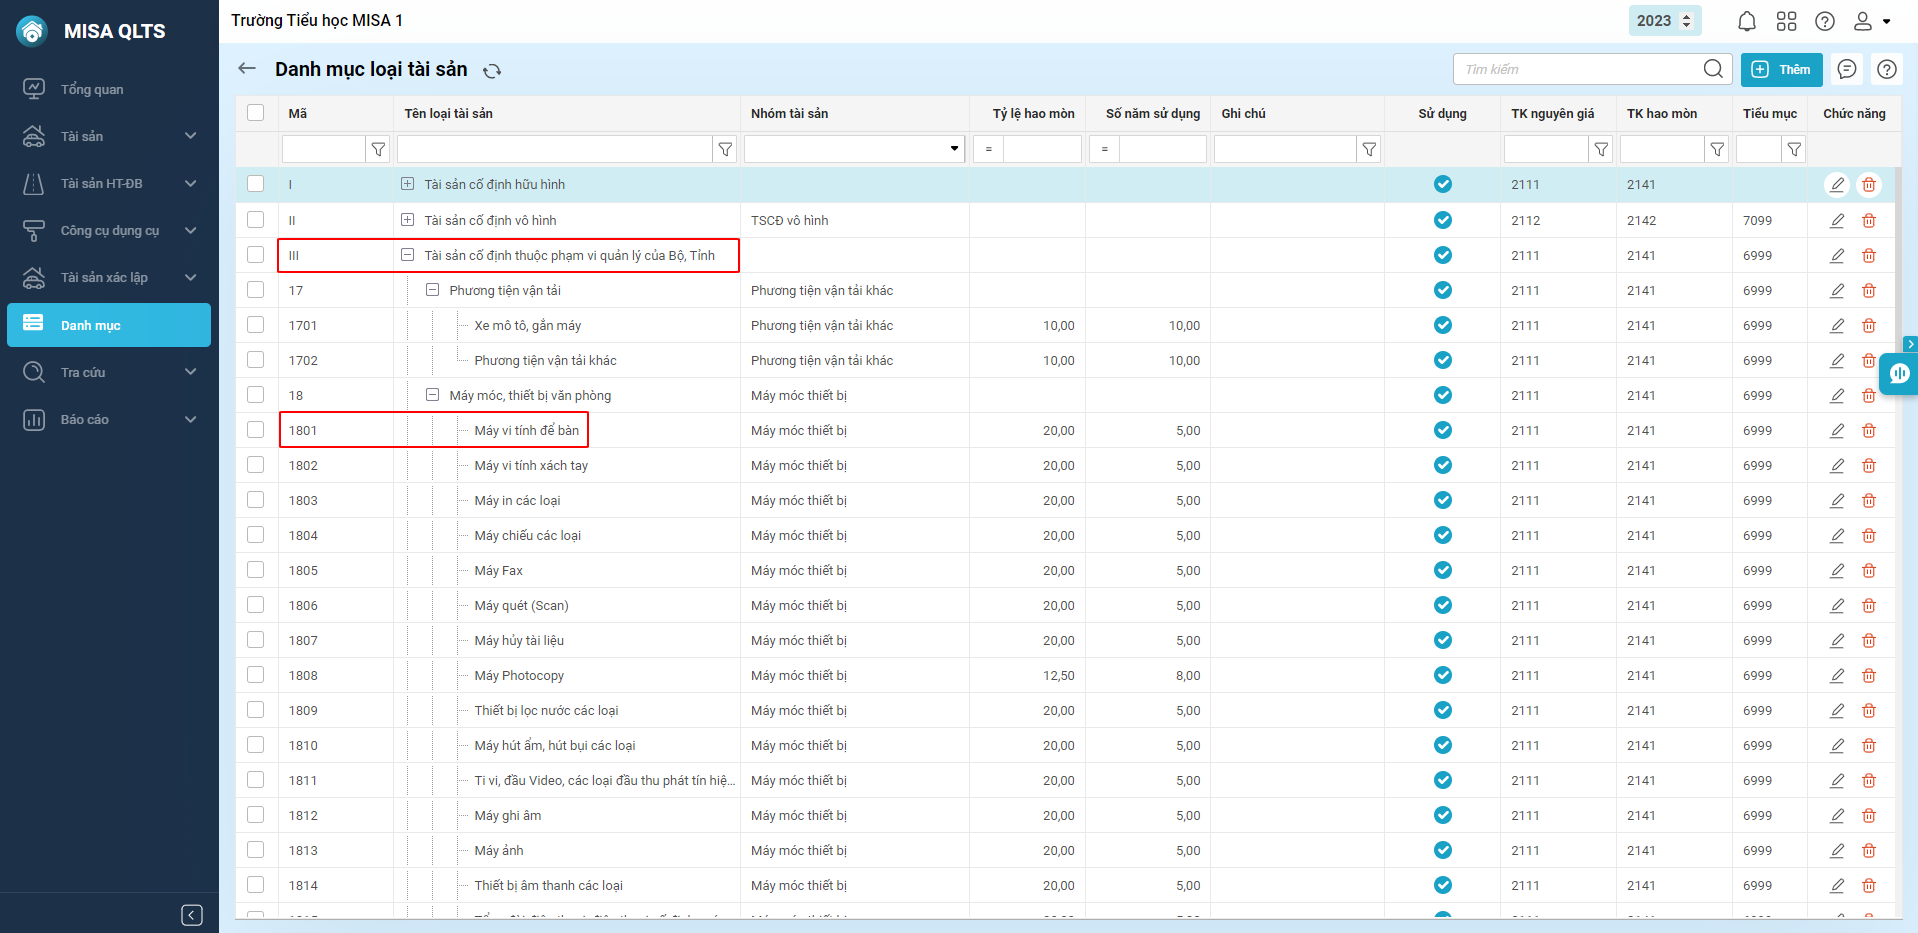
Task: Open the feedback chat icon near Thêm
Action: [x=1847, y=69]
